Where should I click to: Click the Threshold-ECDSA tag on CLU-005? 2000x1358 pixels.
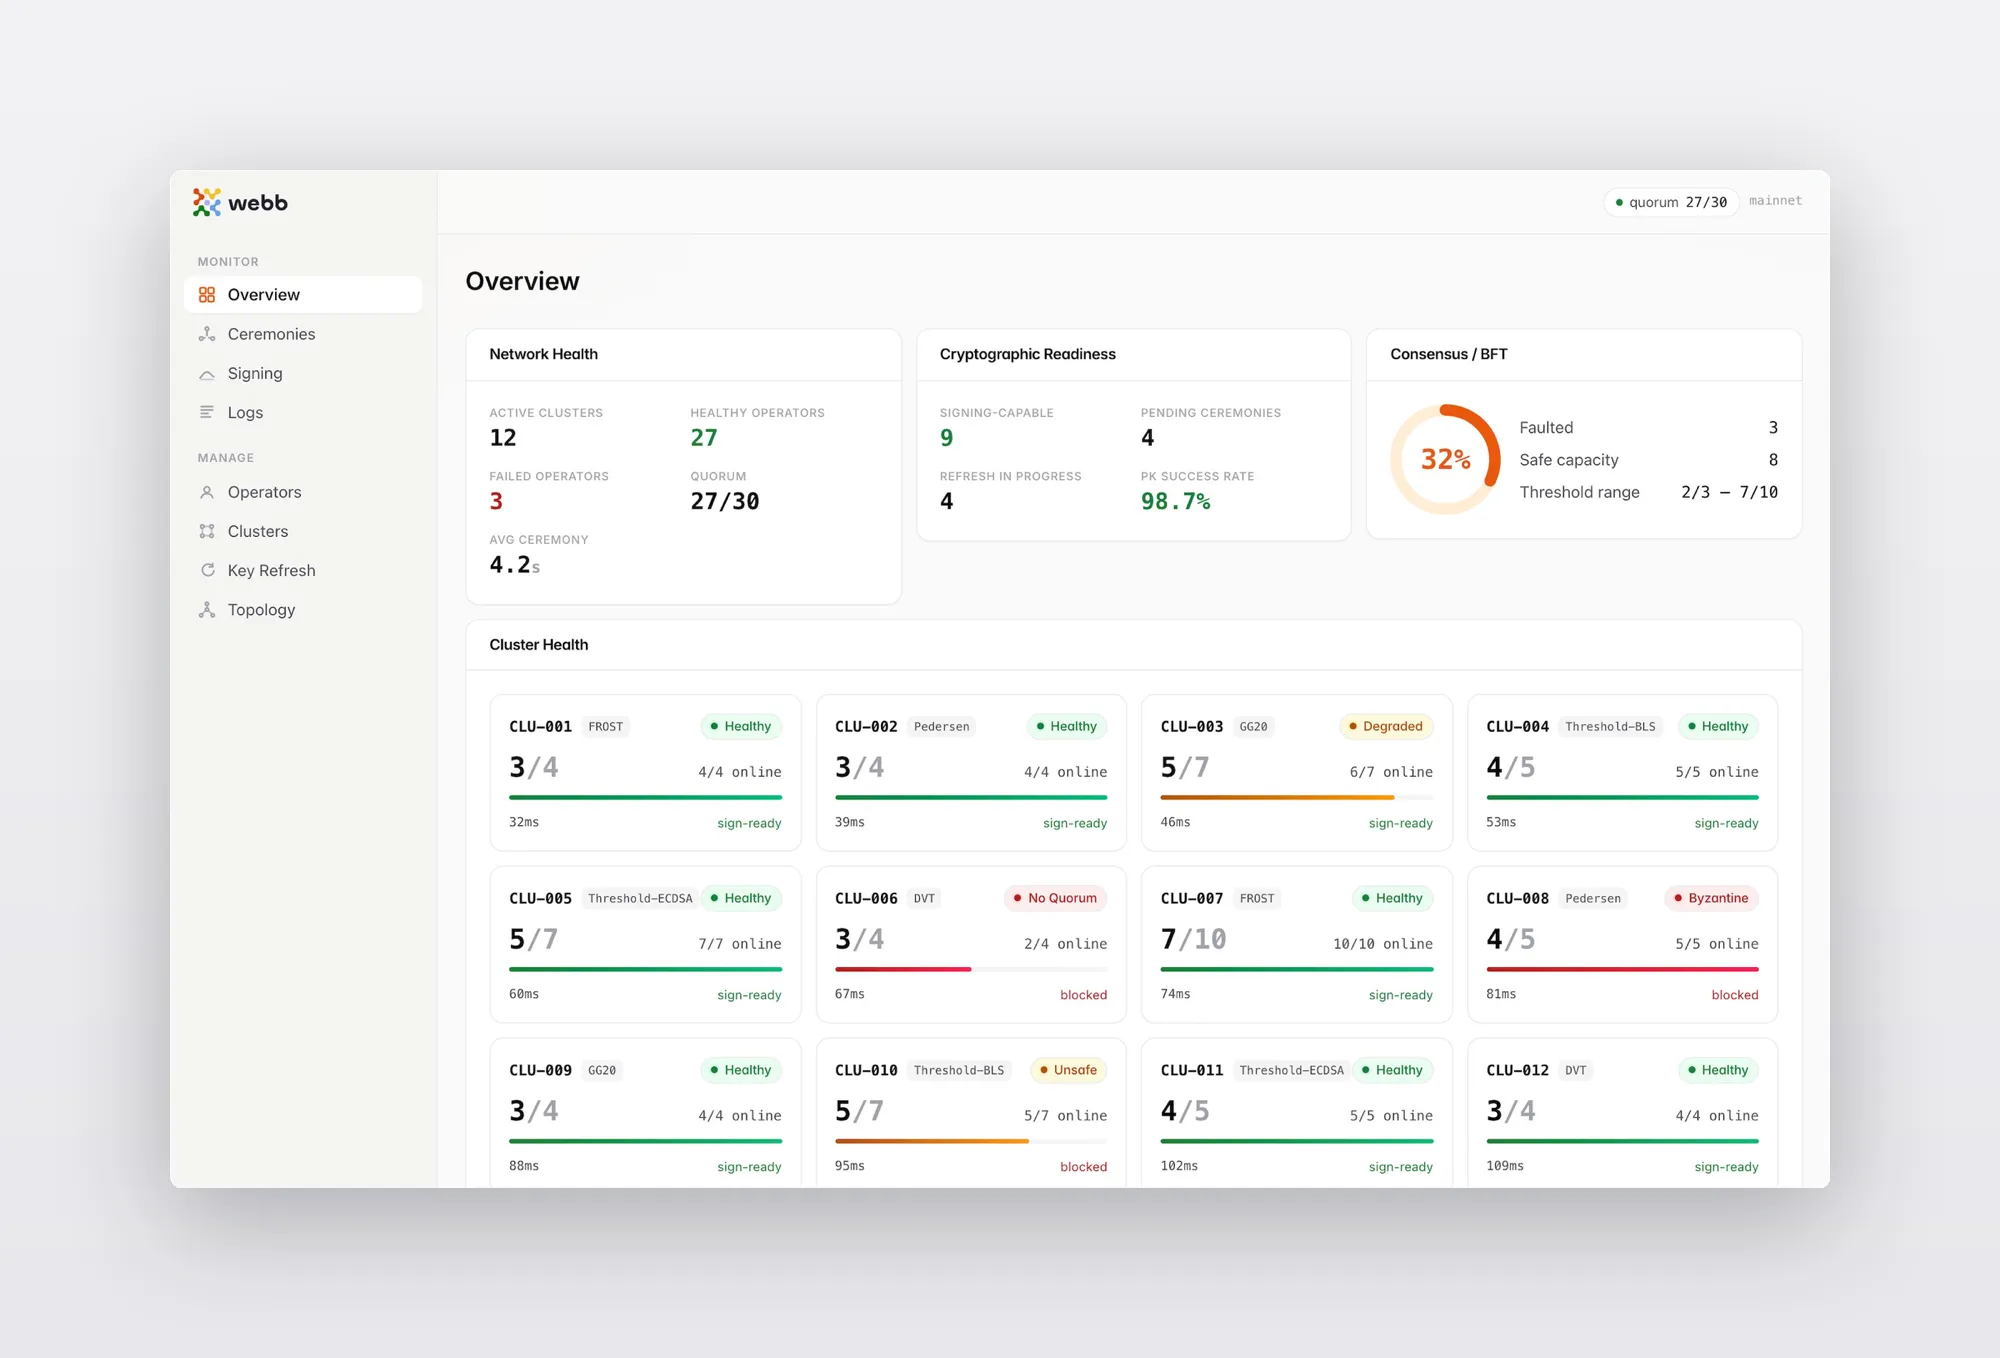click(640, 899)
